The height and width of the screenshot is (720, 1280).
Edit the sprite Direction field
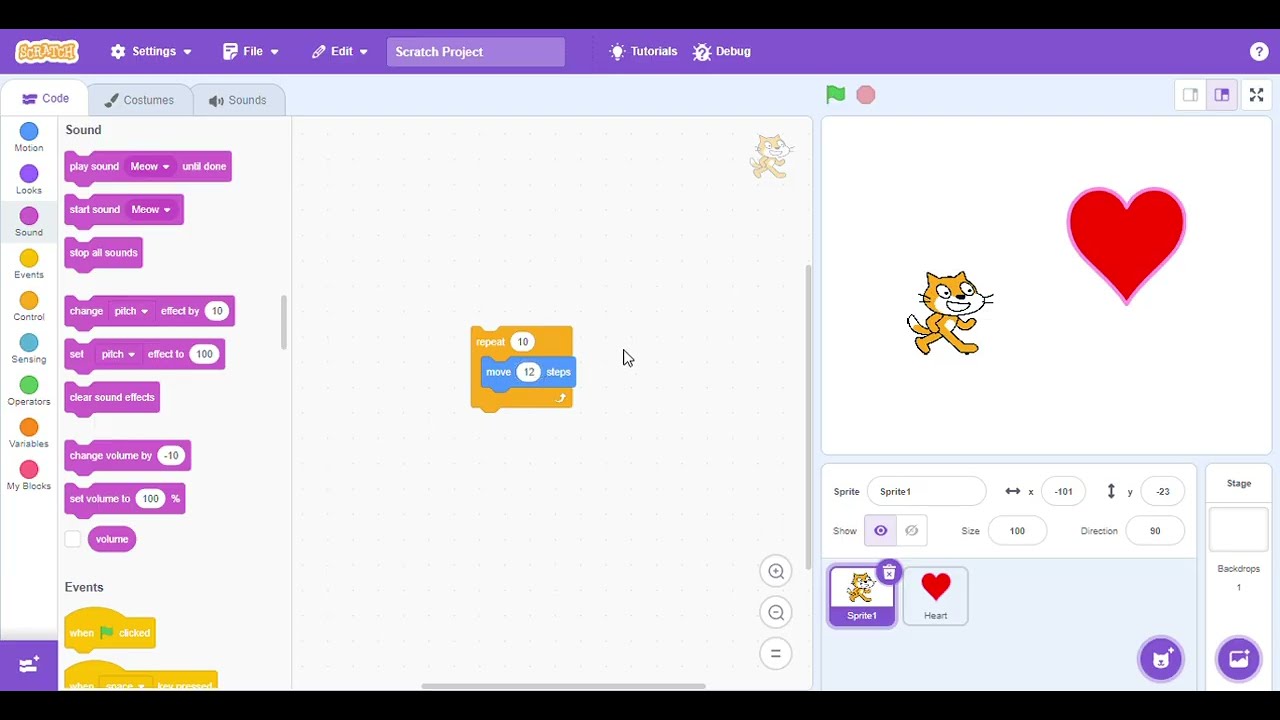(1155, 531)
